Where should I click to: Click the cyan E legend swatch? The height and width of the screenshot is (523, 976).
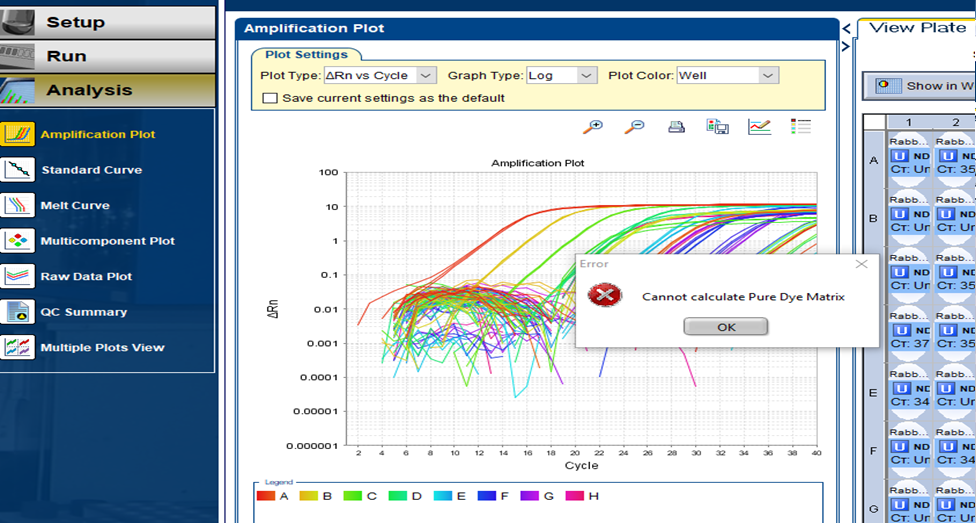click(442, 496)
